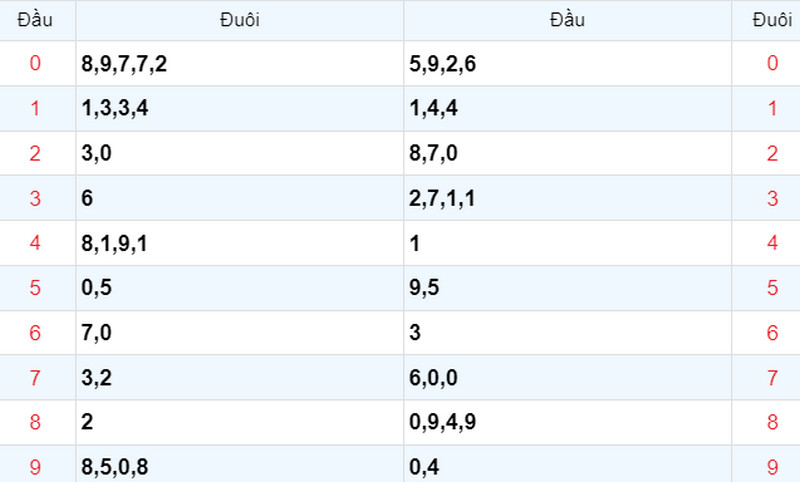
Task: Select the red 0 in left Đầu column
Action: (x=35, y=63)
